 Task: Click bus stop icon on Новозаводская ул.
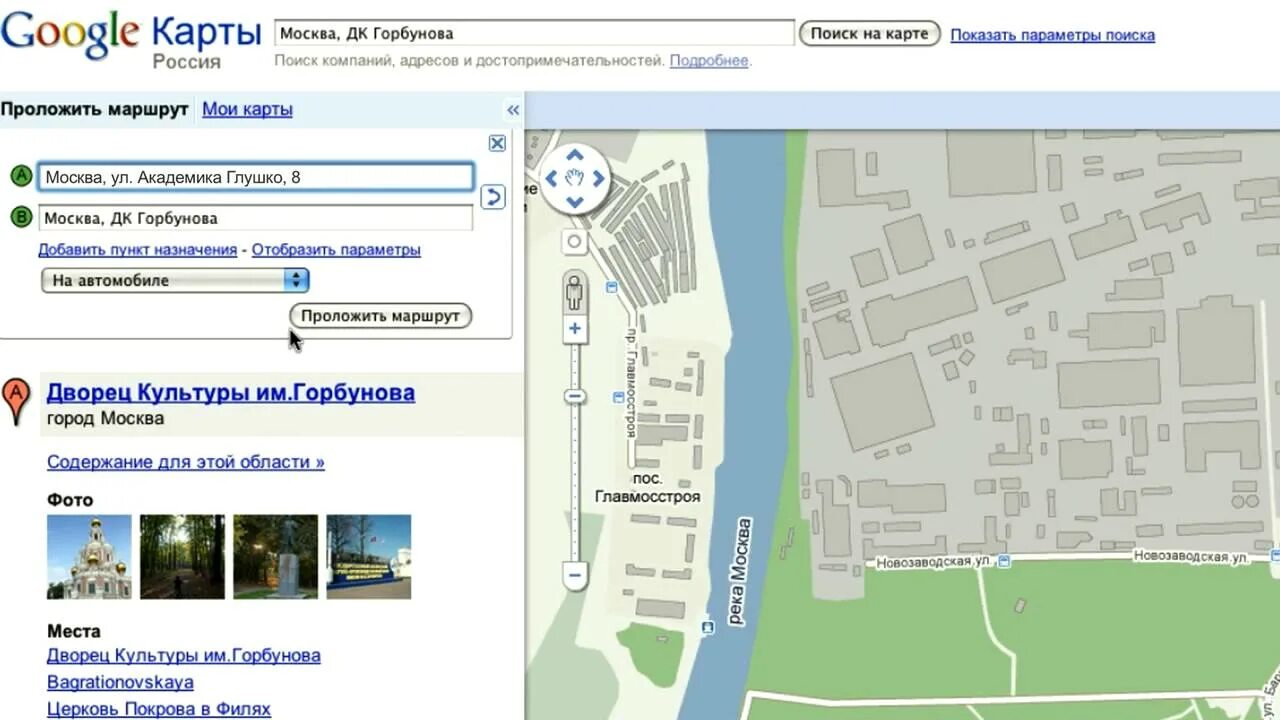point(1005,562)
